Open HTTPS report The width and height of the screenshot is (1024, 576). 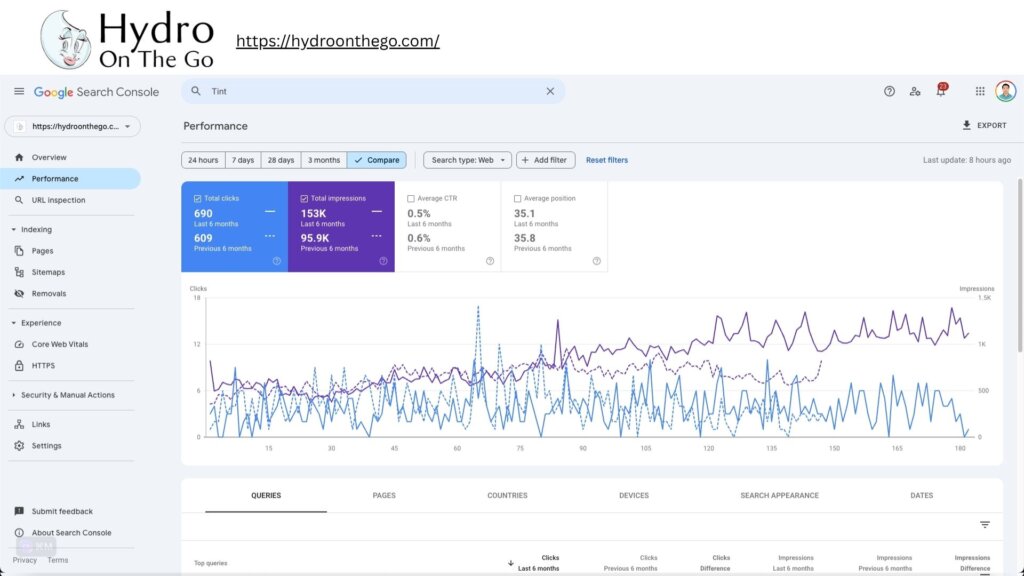click(43, 366)
